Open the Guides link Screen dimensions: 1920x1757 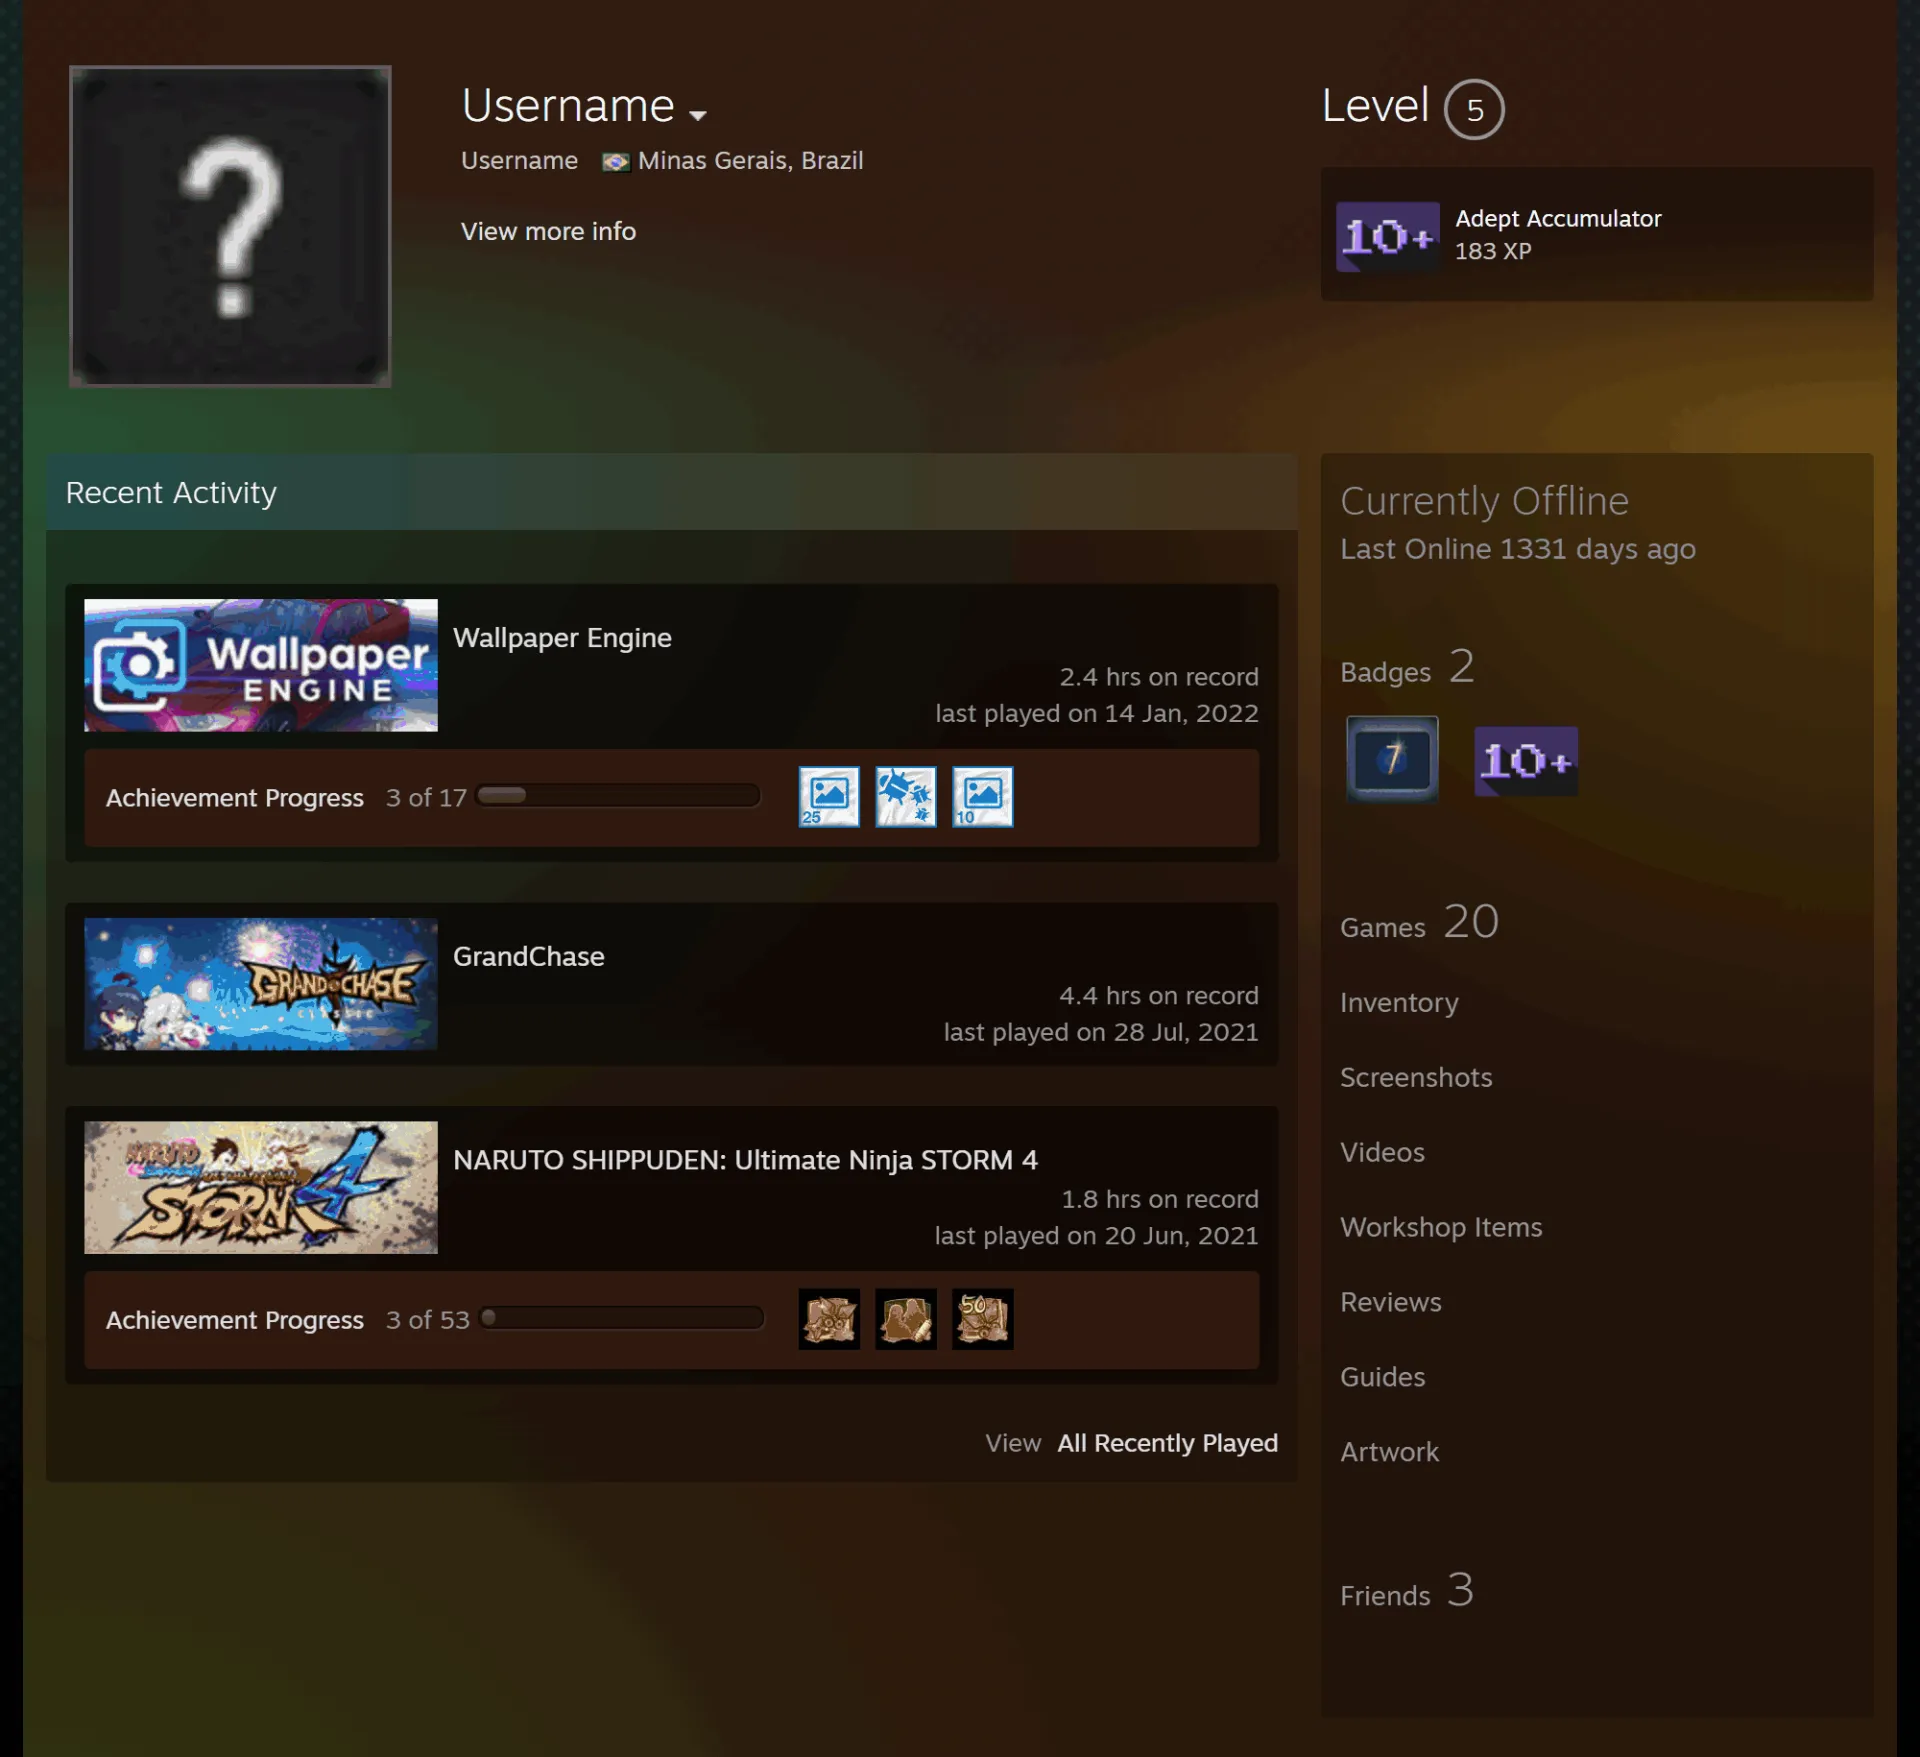(x=1382, y=1377)
